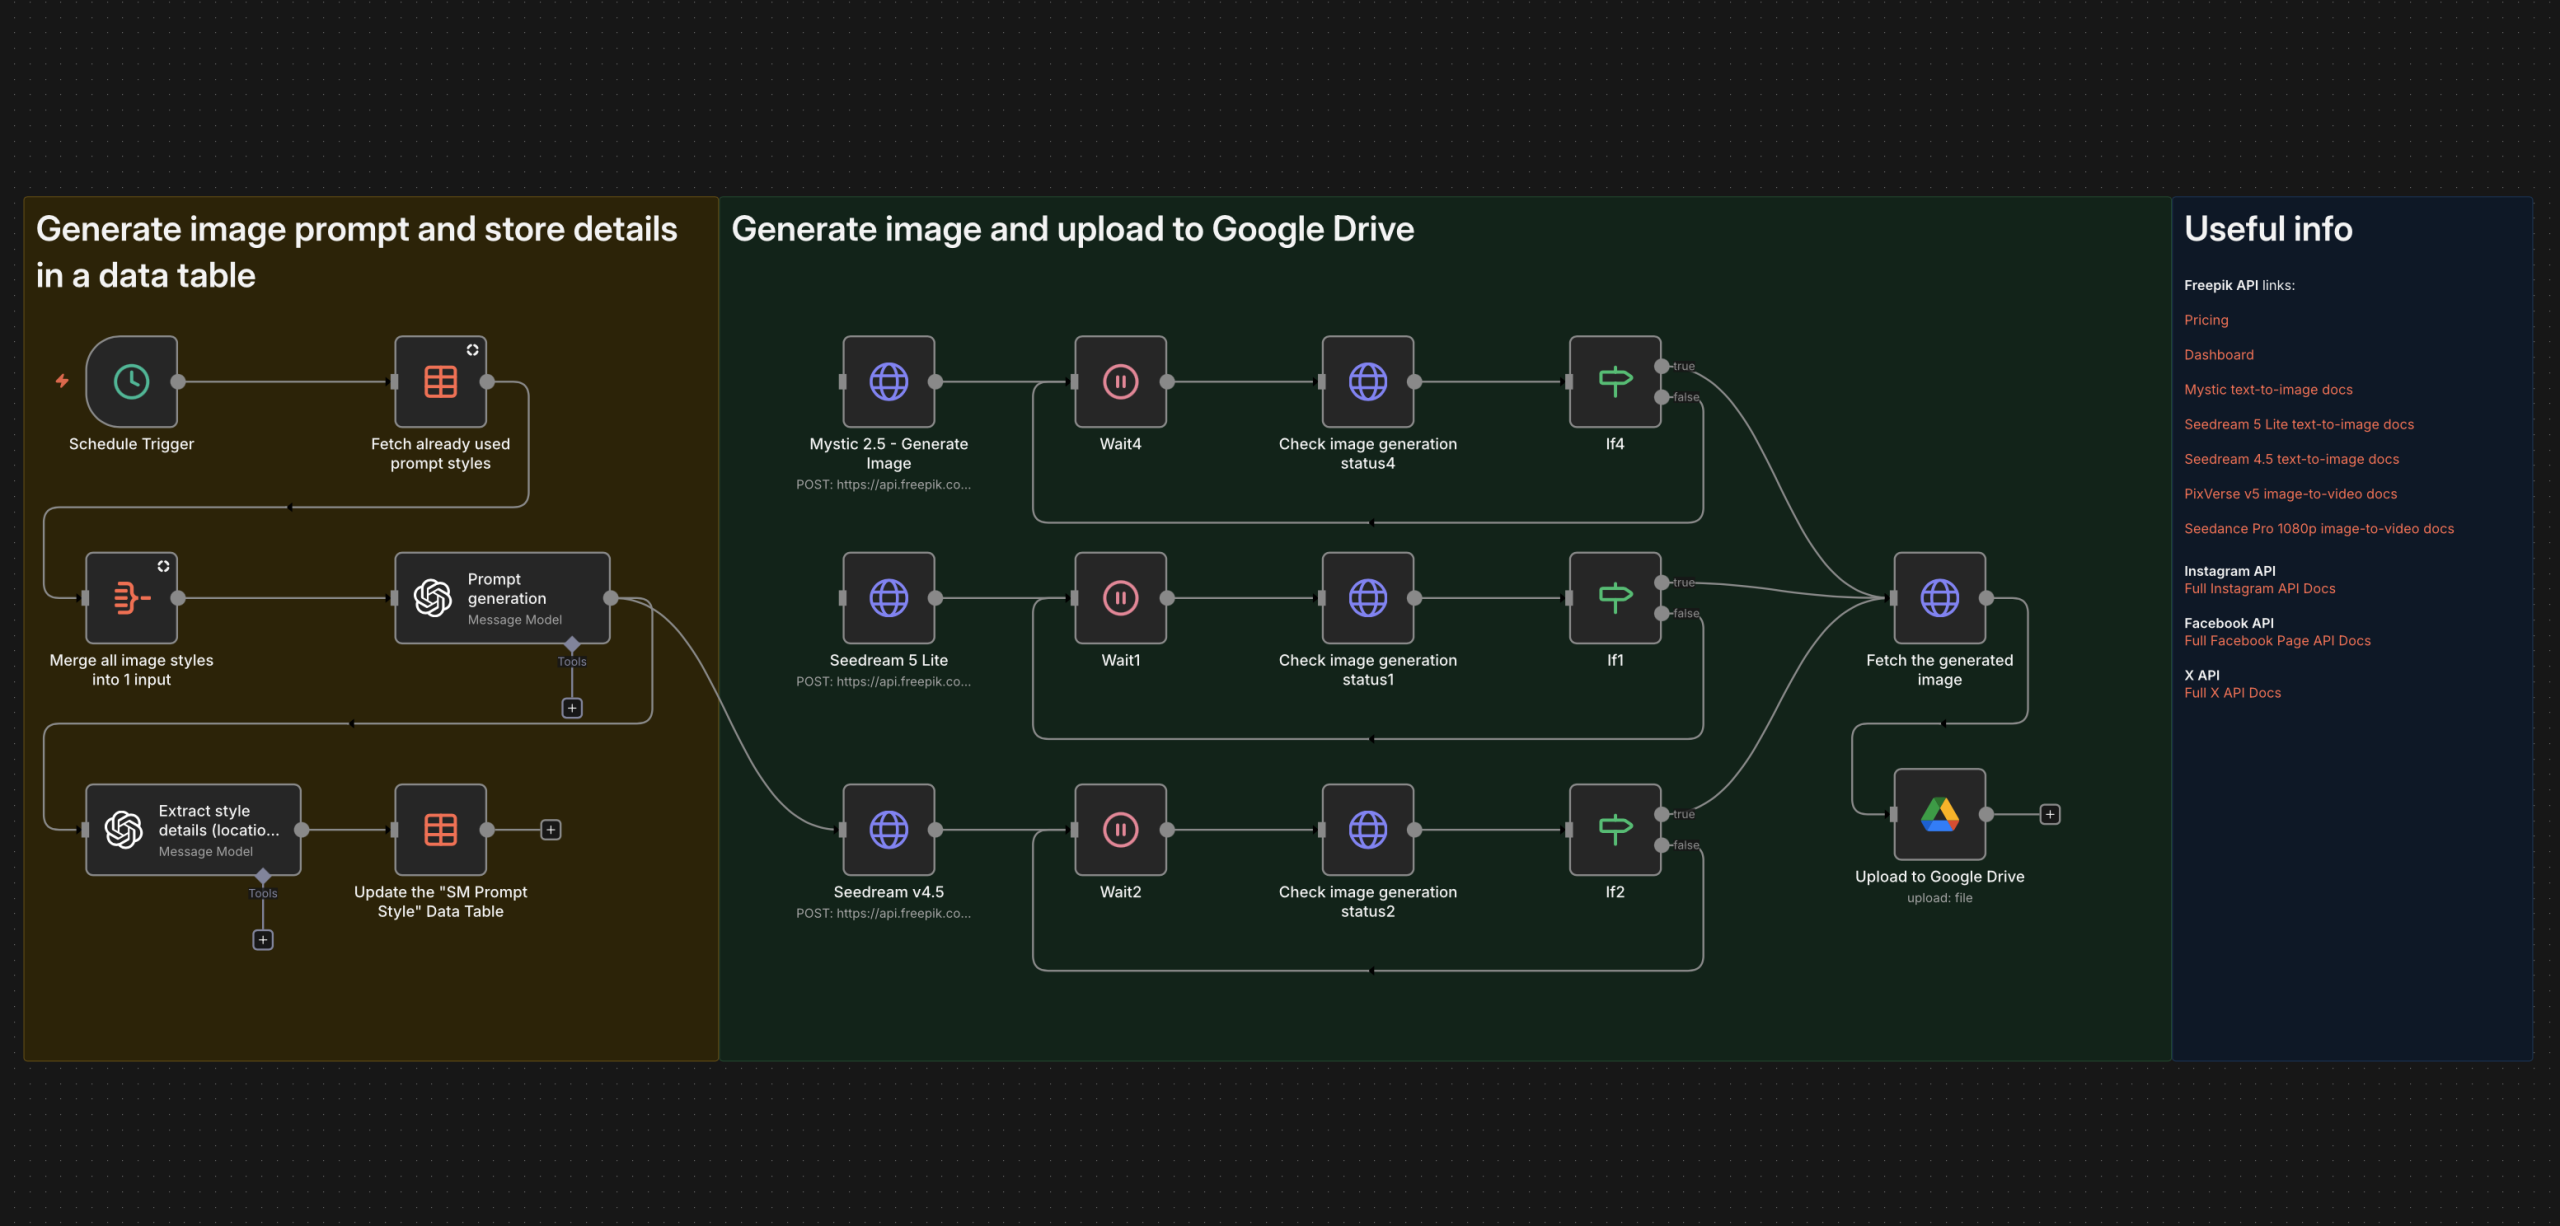Click the plus below the Prompt generation Tools connector
The width and height of the screenshot is (2560, 1226).
(x=572, y=707)
